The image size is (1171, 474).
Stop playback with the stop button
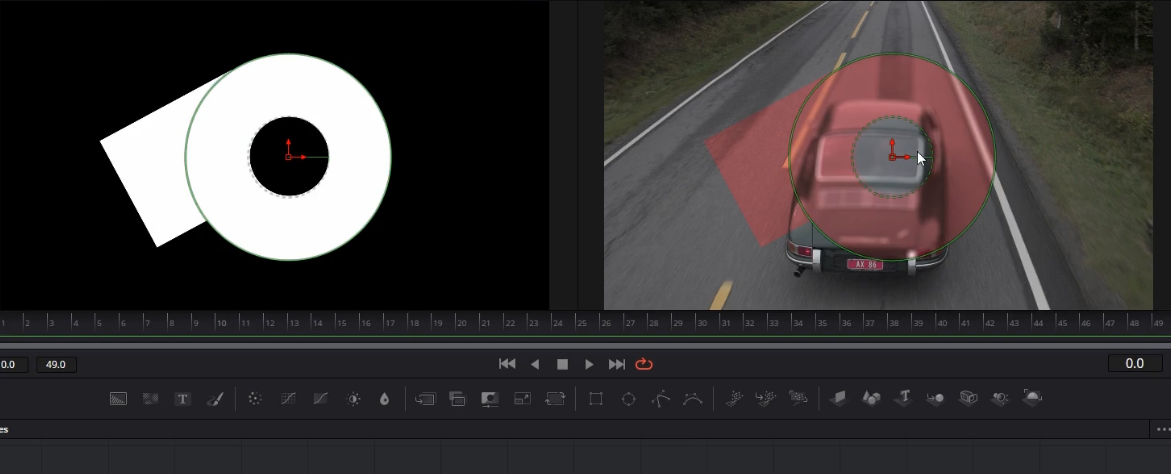562,364
